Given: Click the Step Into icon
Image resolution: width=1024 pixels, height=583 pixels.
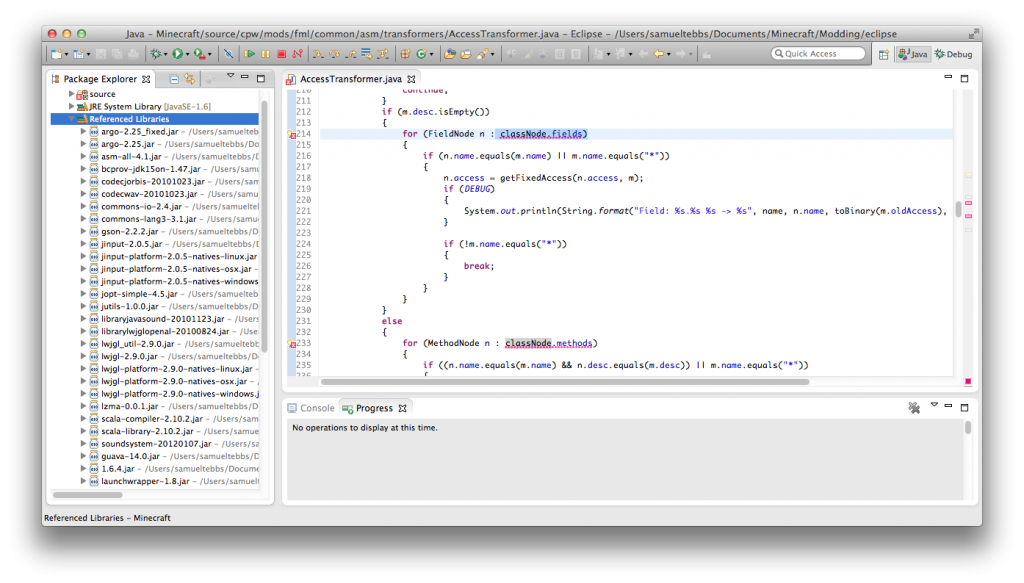Looking at the screenshot, I should point(318,54).
